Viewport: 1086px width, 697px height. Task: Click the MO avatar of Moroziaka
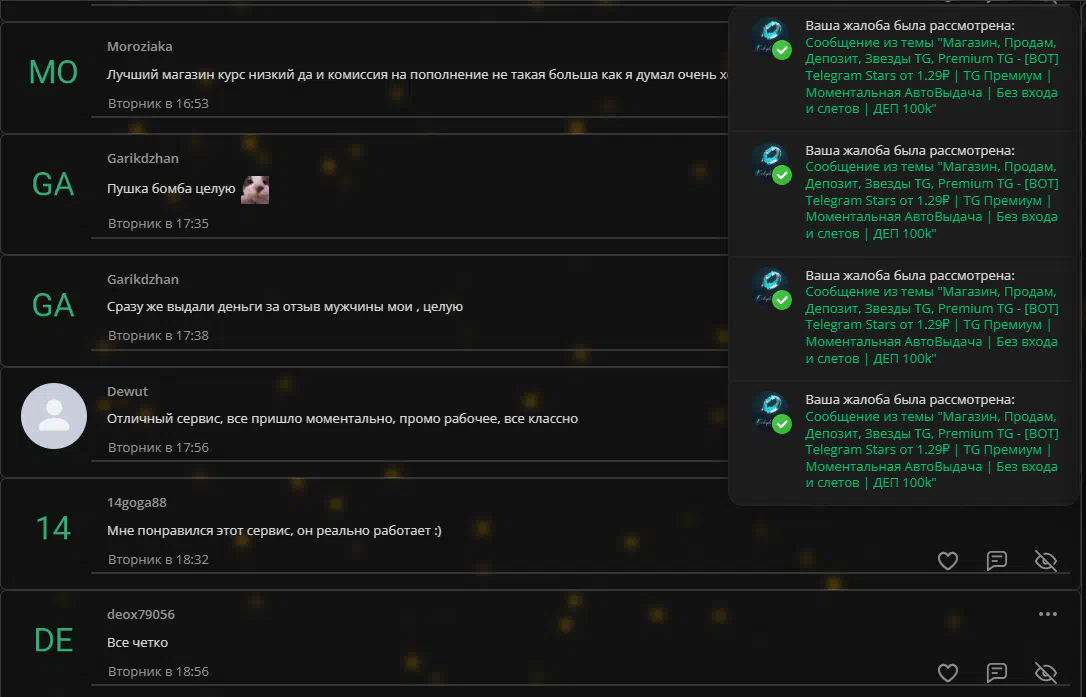pos(53,72)
